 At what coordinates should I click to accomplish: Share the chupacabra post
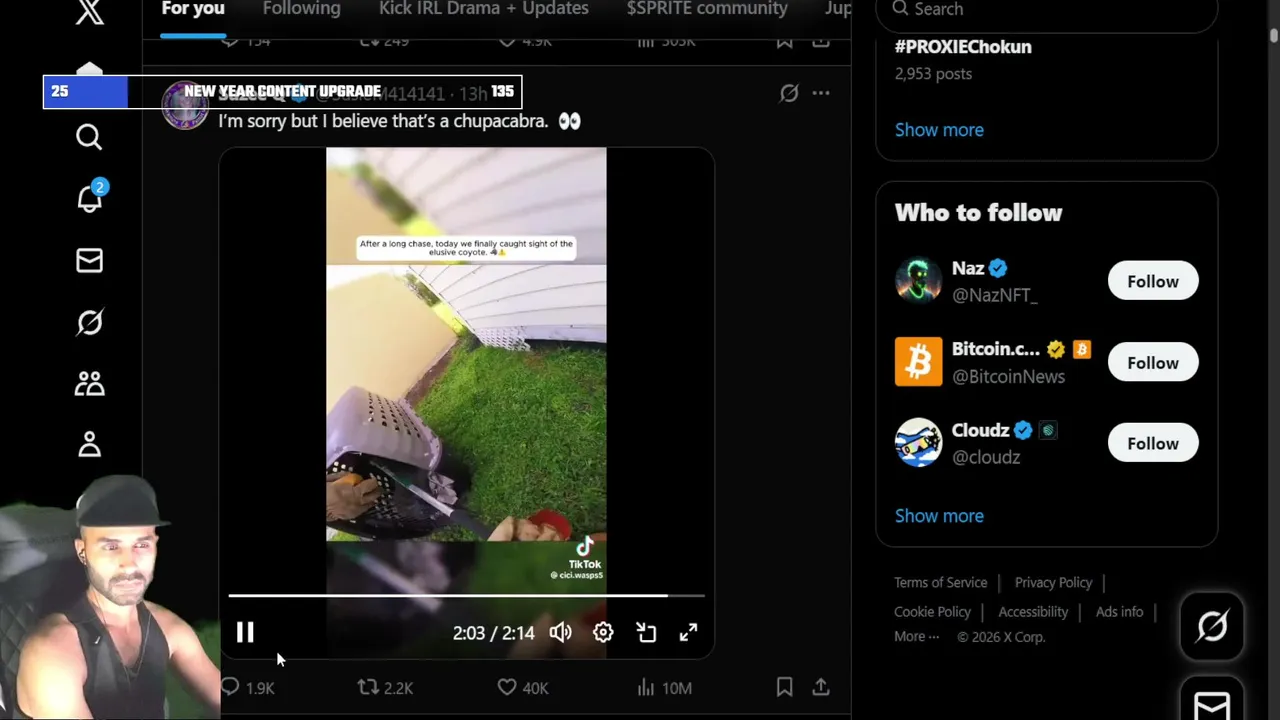(x=821, y=688)
